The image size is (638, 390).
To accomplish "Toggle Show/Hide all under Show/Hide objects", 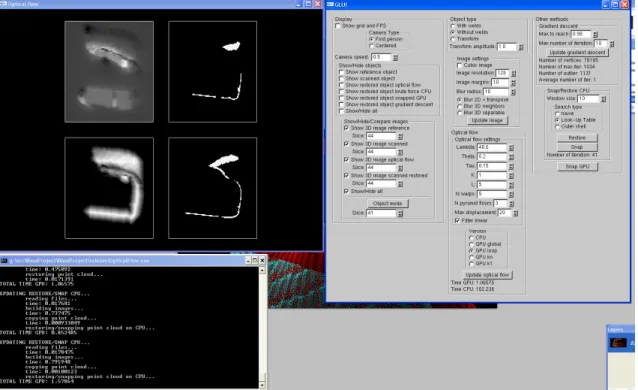I will (342, 111).
